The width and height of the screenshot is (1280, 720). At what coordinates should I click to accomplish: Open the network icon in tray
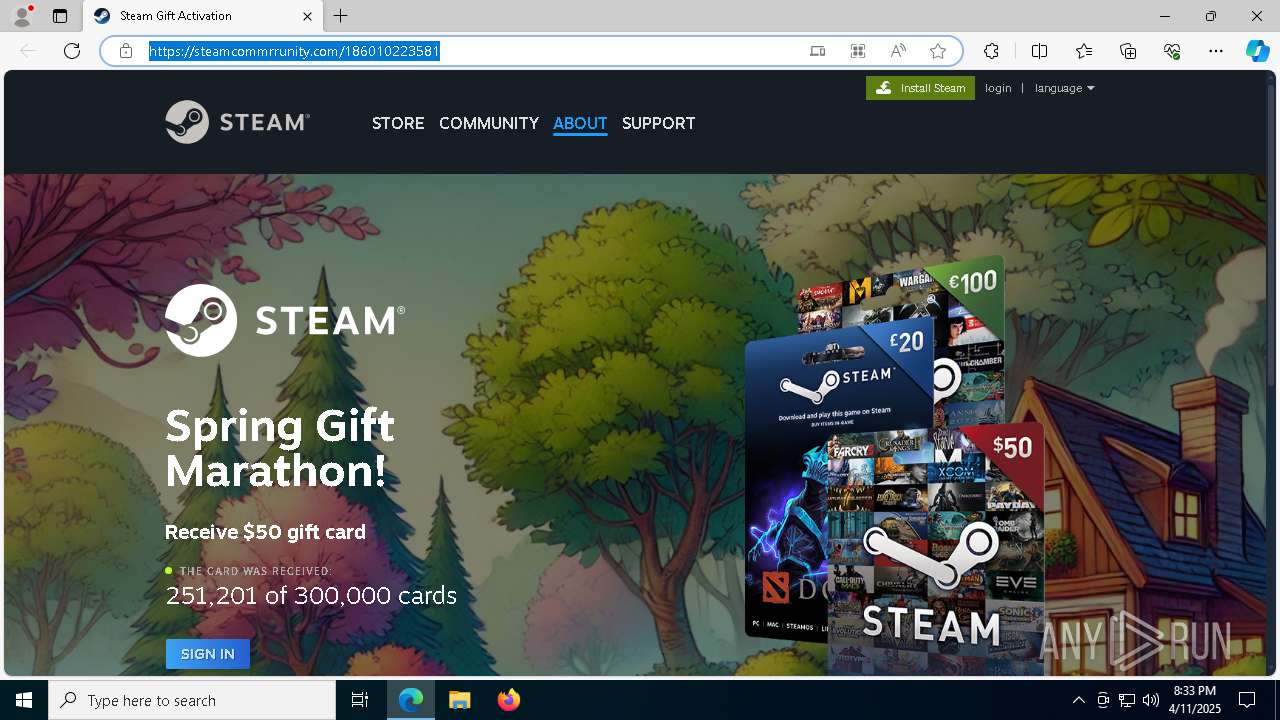point(1127,700)
